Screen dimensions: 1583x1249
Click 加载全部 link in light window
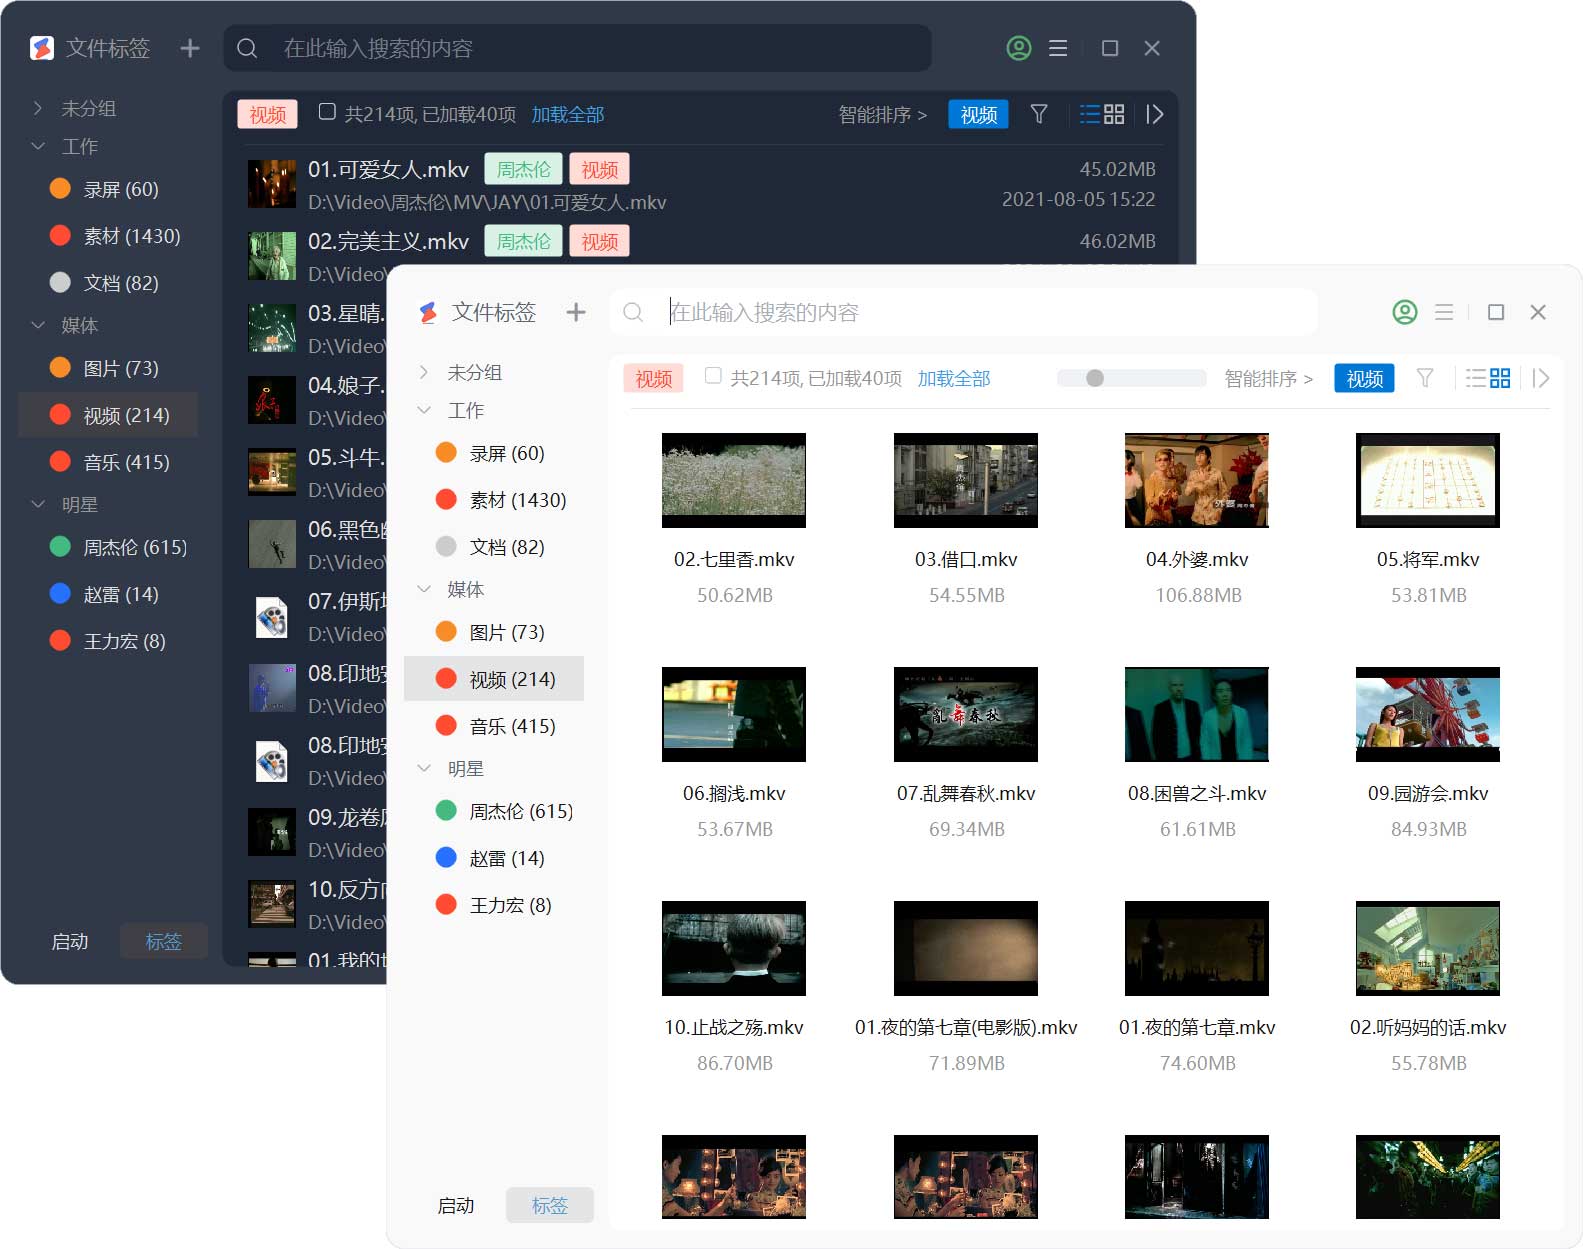point(954,378)
